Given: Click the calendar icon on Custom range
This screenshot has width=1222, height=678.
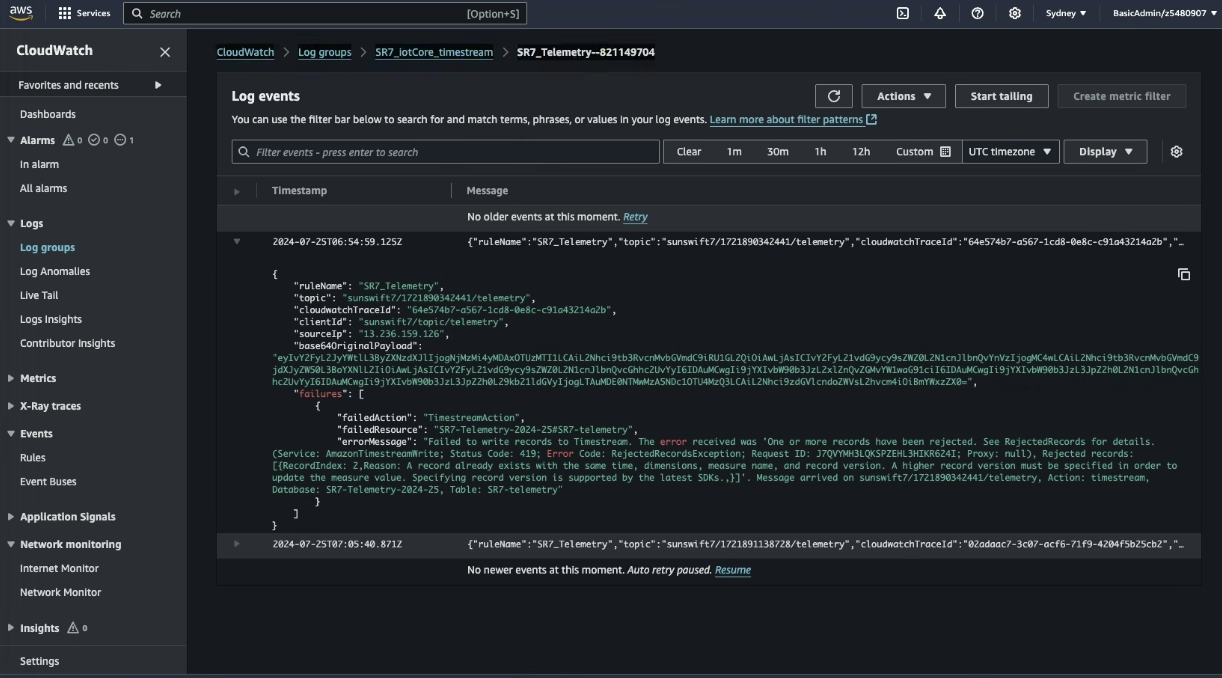Looking at the screenshot, I should [945, 152].
